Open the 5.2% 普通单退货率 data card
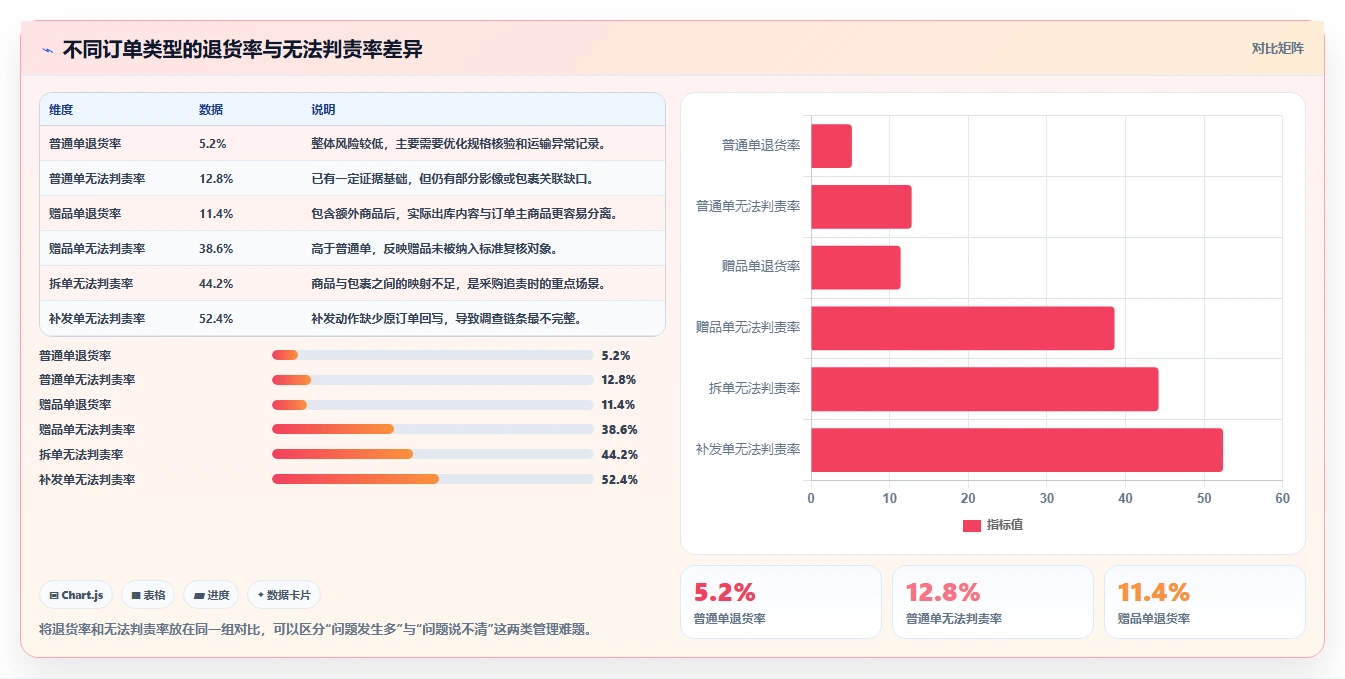 pyautogui.click(x=781, y=602)
